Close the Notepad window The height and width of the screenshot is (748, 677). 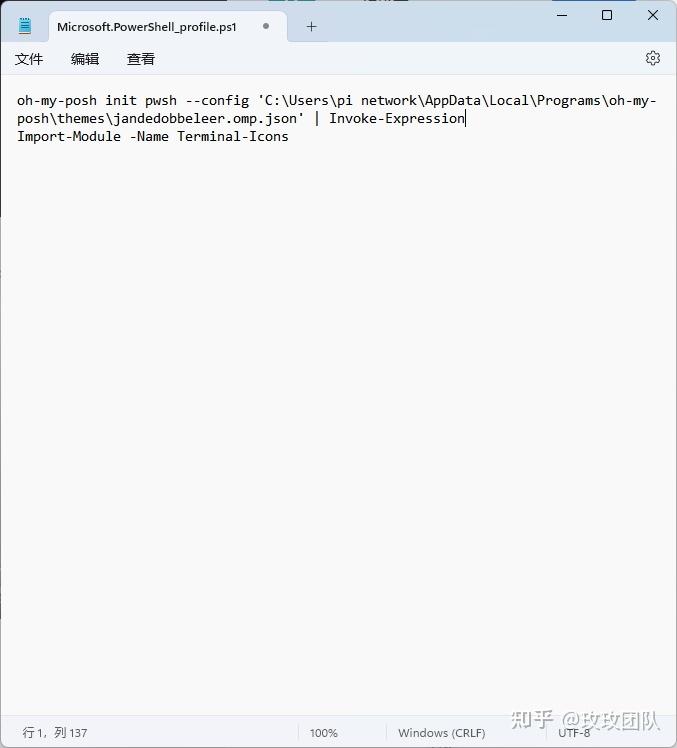[x=653, y=15]
